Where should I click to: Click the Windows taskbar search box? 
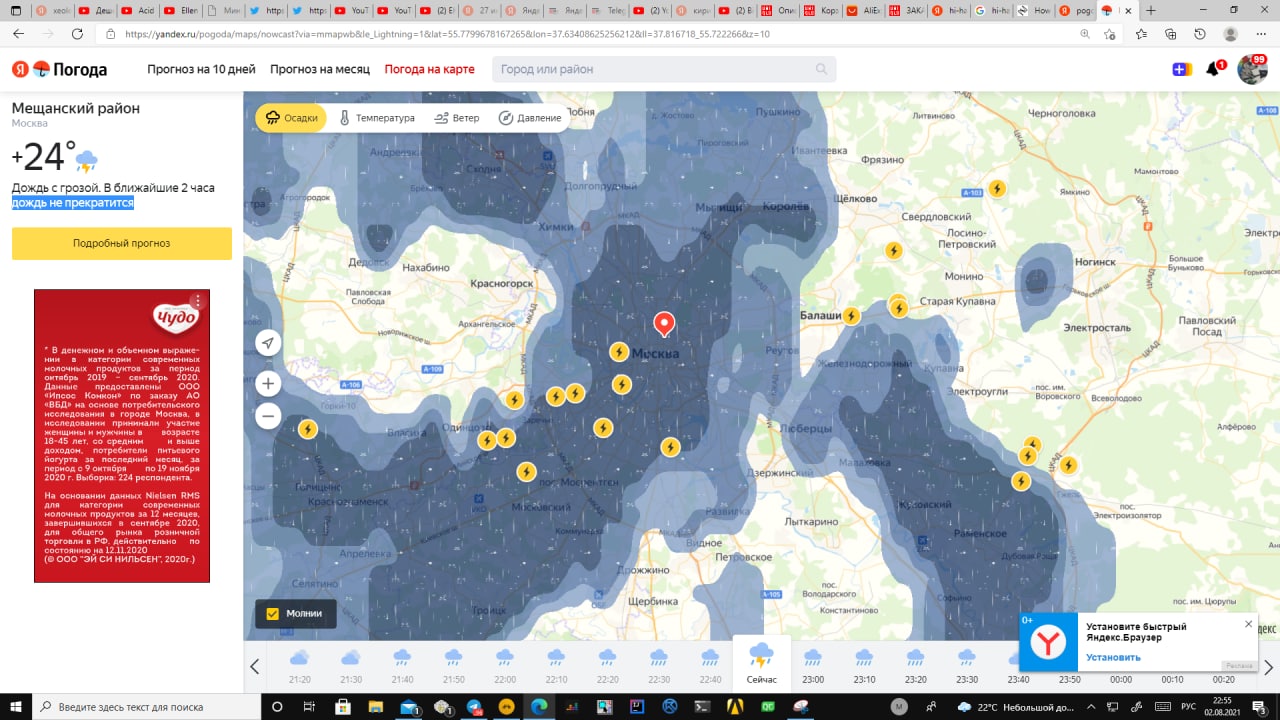pos(147,706)
